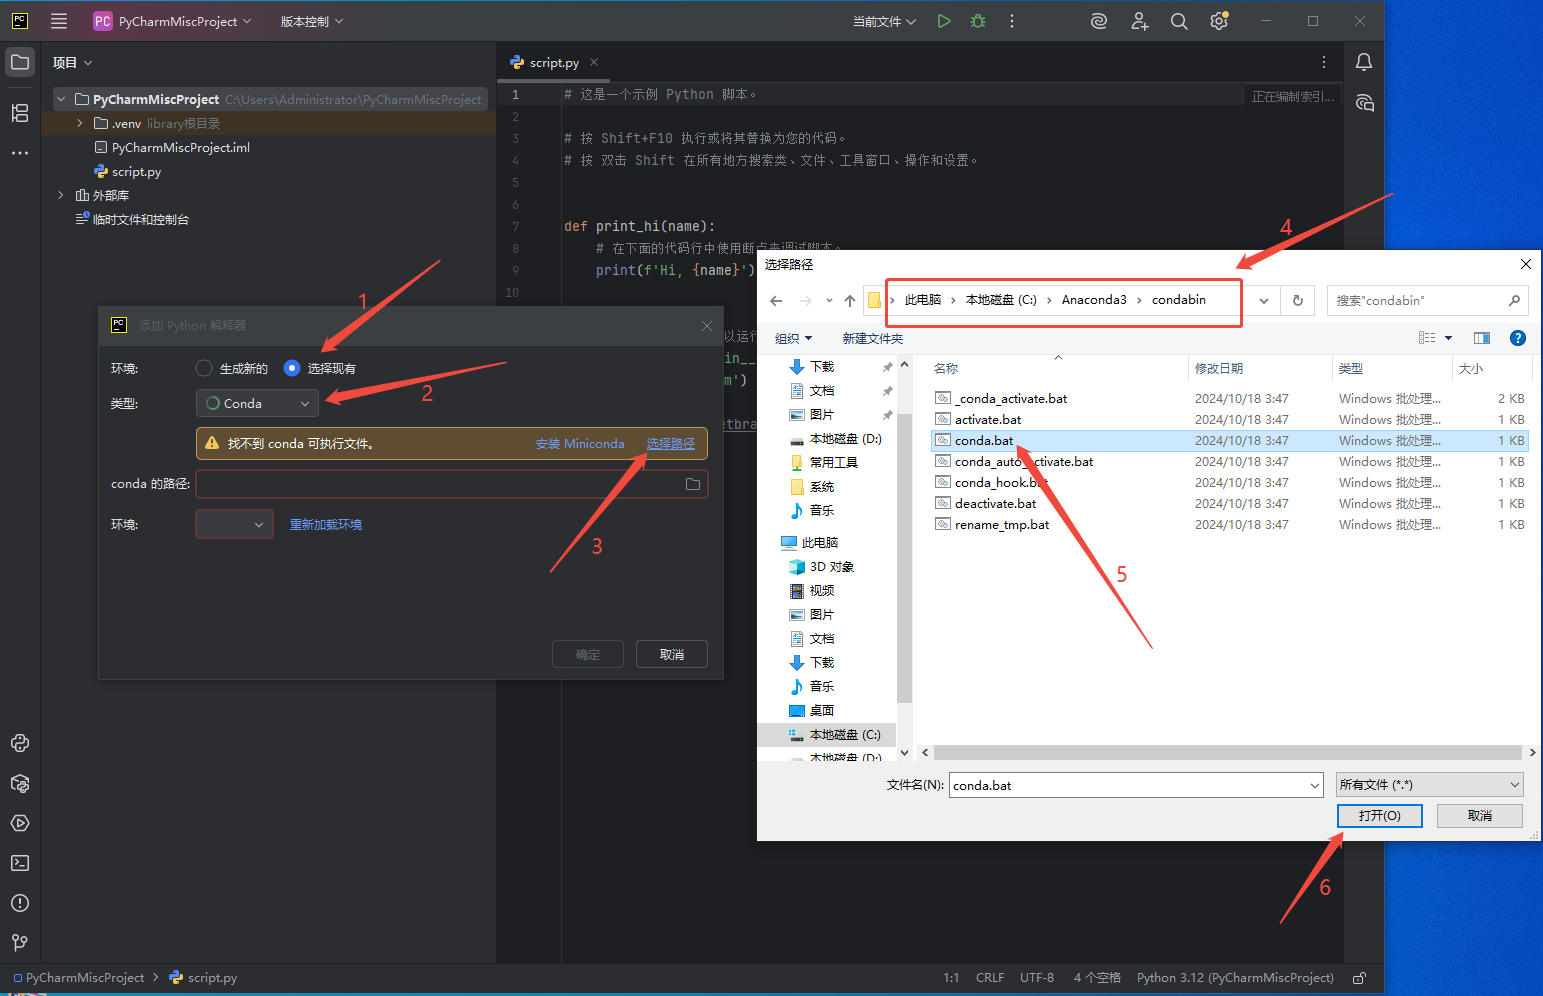Click the Debug bug icon

pos(978,21)
